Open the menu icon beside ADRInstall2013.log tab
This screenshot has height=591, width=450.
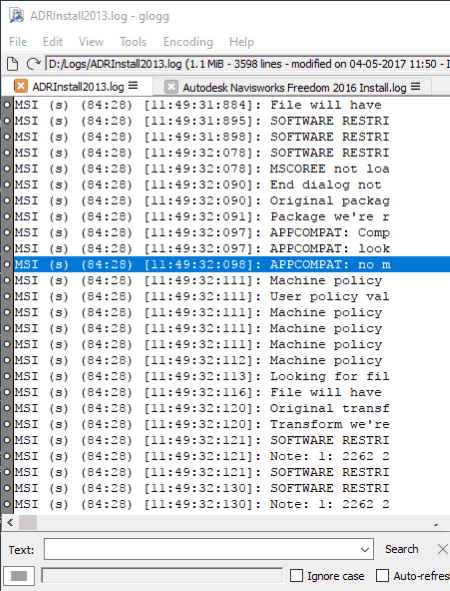click(x=133, y=86)
